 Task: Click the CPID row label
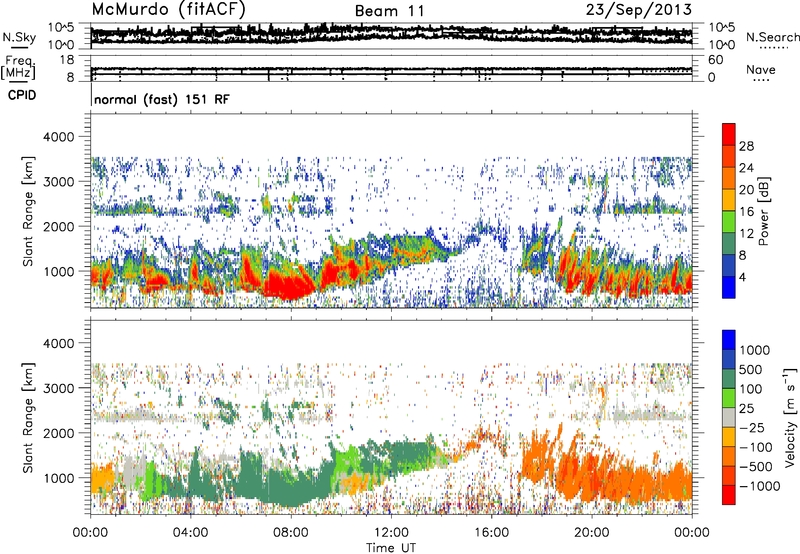pos(22,95)
